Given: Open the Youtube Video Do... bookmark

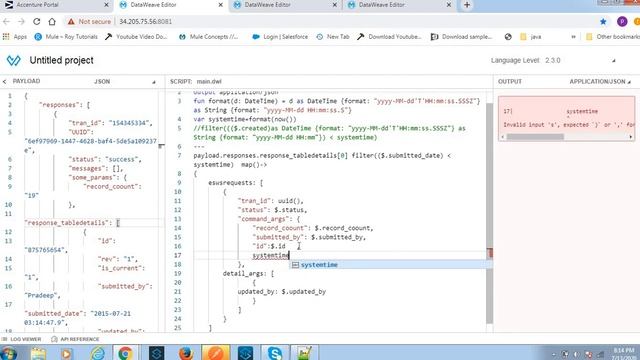Looking at the screenshot, I should 136,37.
